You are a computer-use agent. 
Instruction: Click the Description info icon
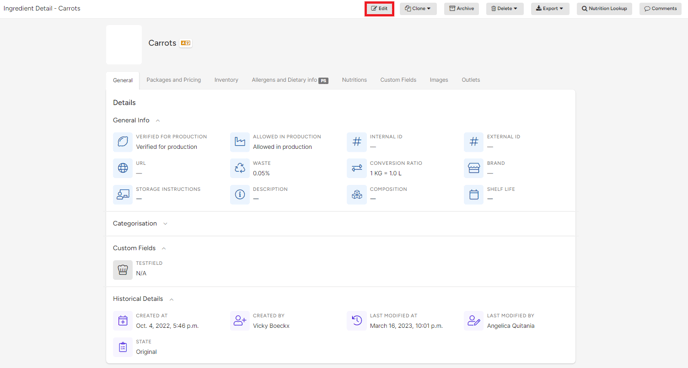240,194
